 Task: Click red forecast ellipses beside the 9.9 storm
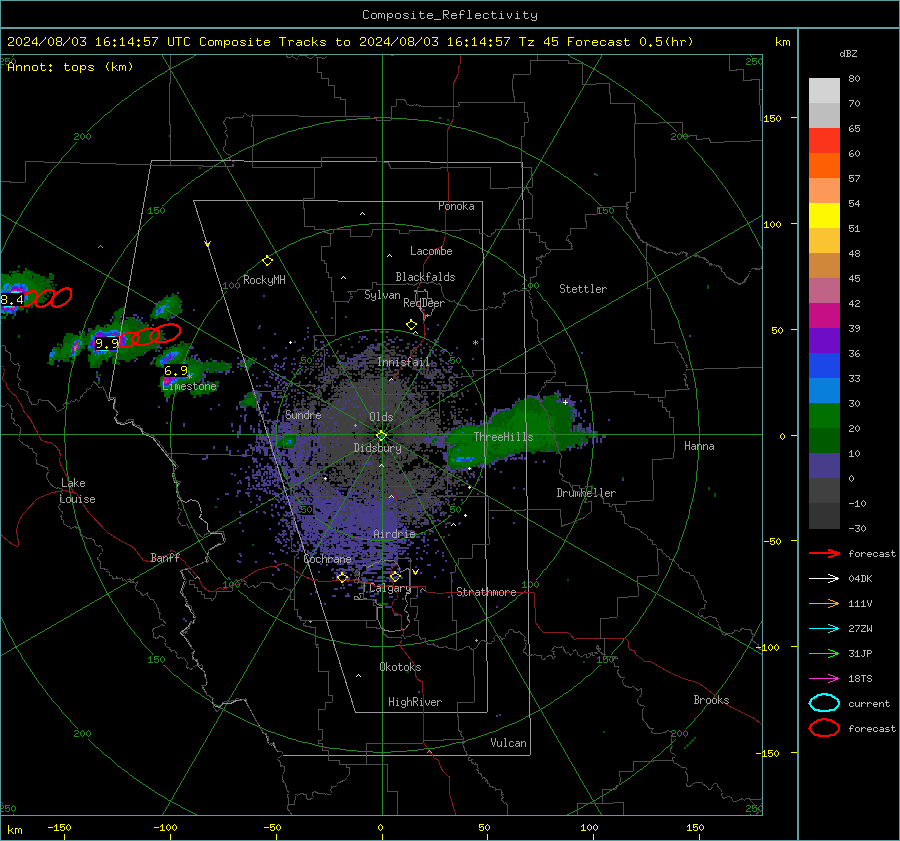tap(150, 335)
